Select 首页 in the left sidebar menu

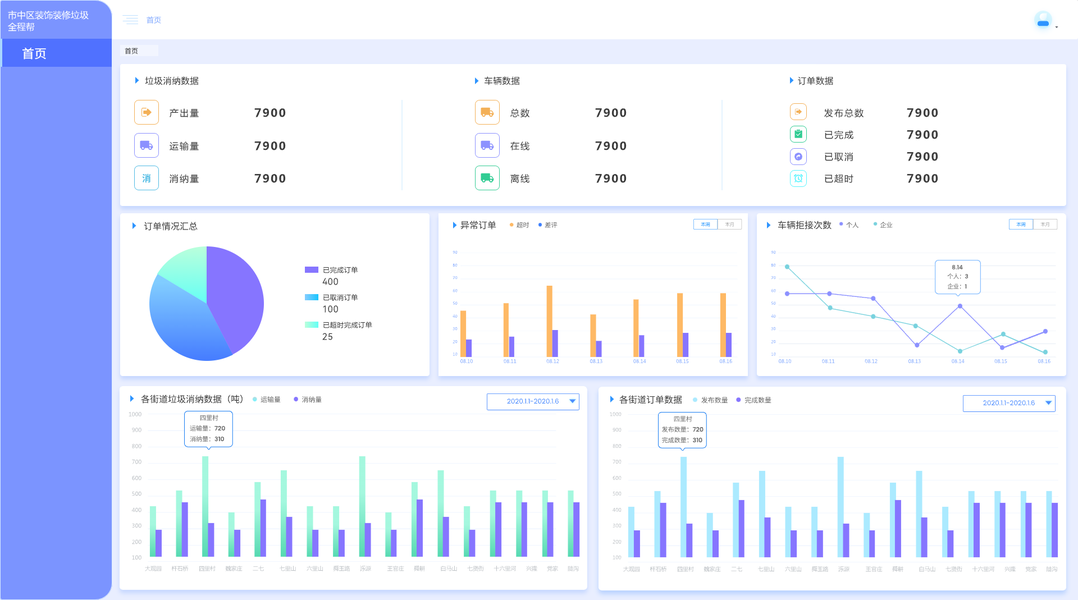pos(56,53)
